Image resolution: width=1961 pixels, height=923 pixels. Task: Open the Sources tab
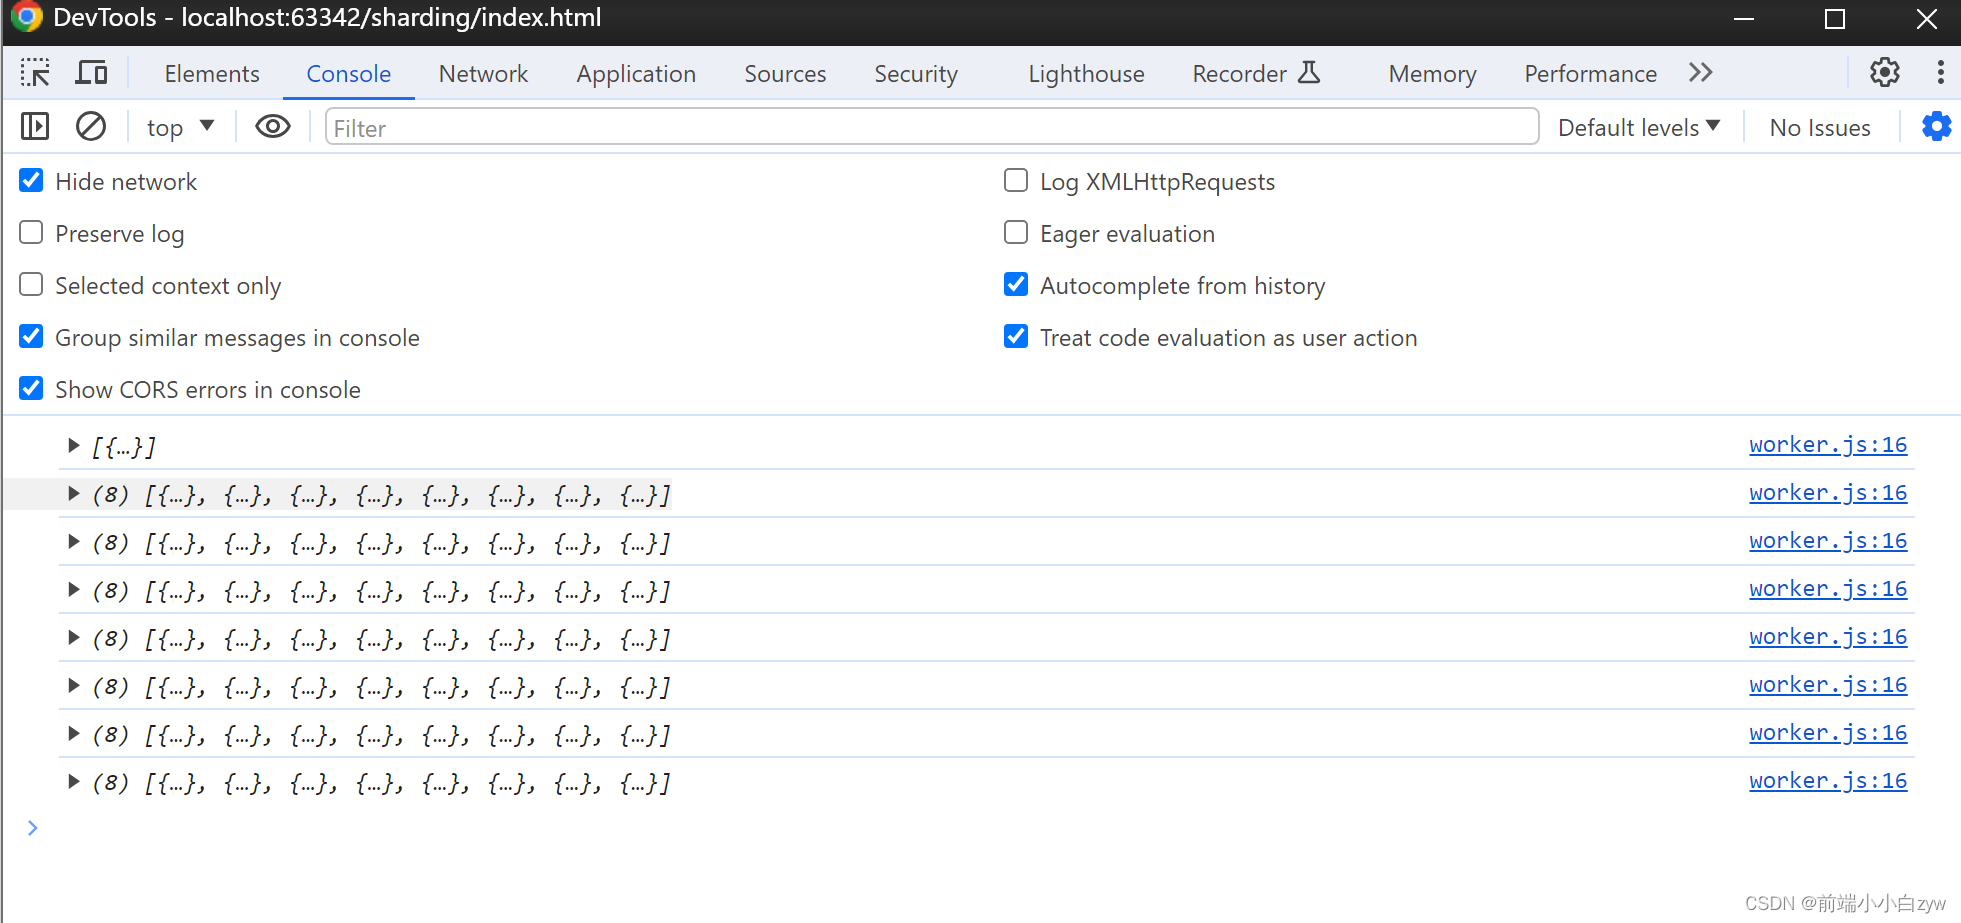[x=785, y=74]
